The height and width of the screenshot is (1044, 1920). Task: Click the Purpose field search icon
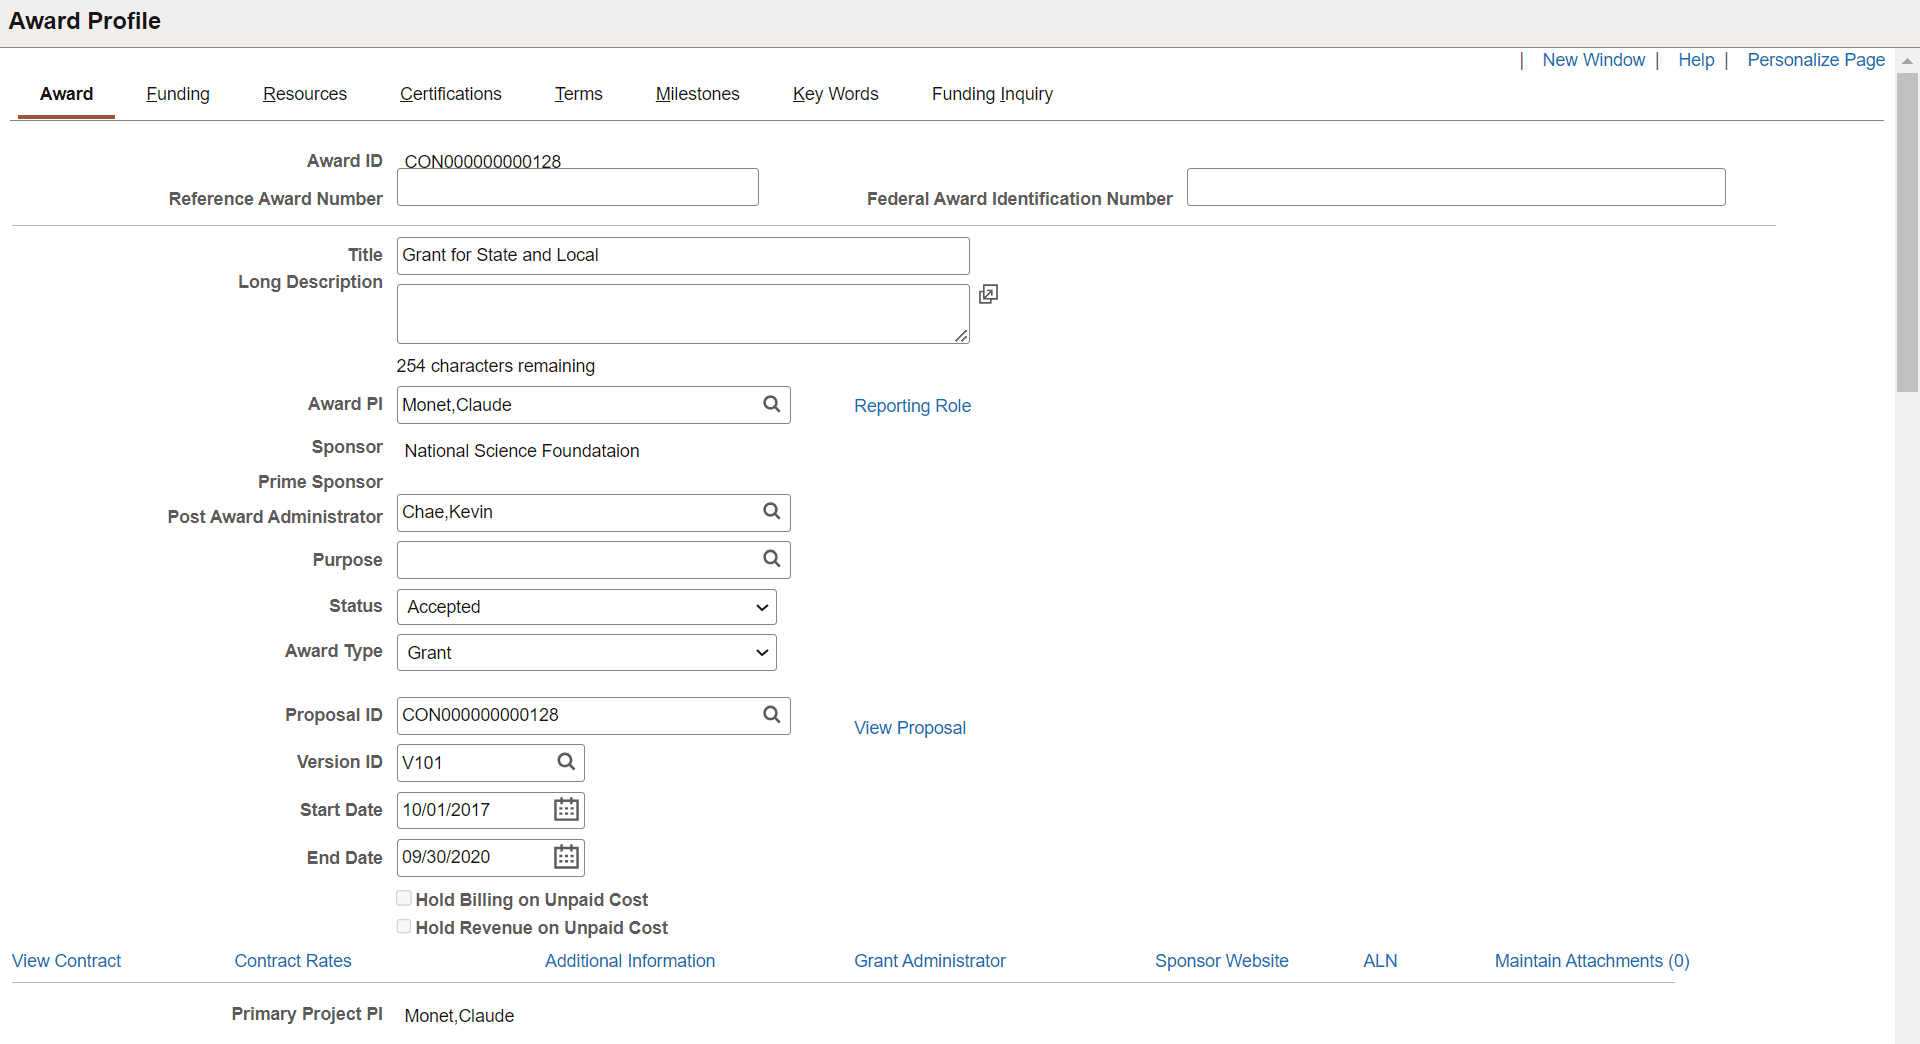771,559
